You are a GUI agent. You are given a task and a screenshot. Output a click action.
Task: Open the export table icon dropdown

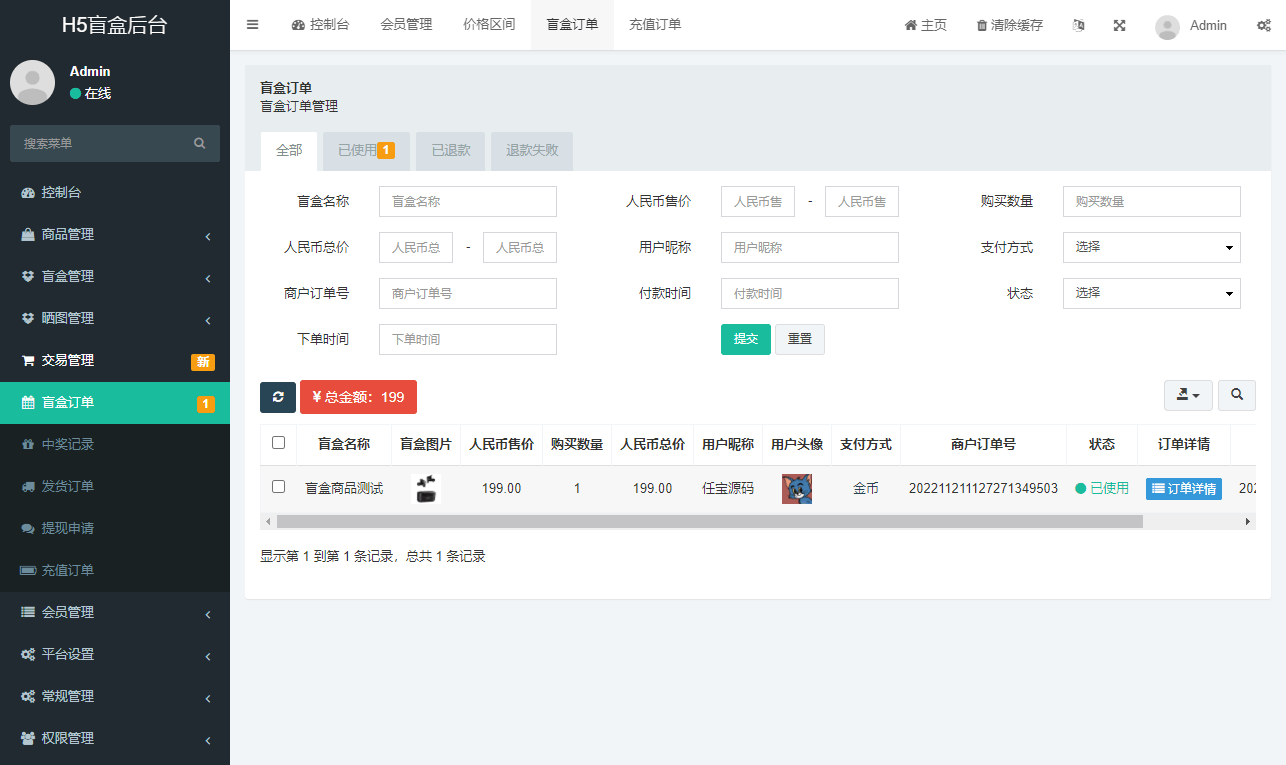tap(1188, 396)
